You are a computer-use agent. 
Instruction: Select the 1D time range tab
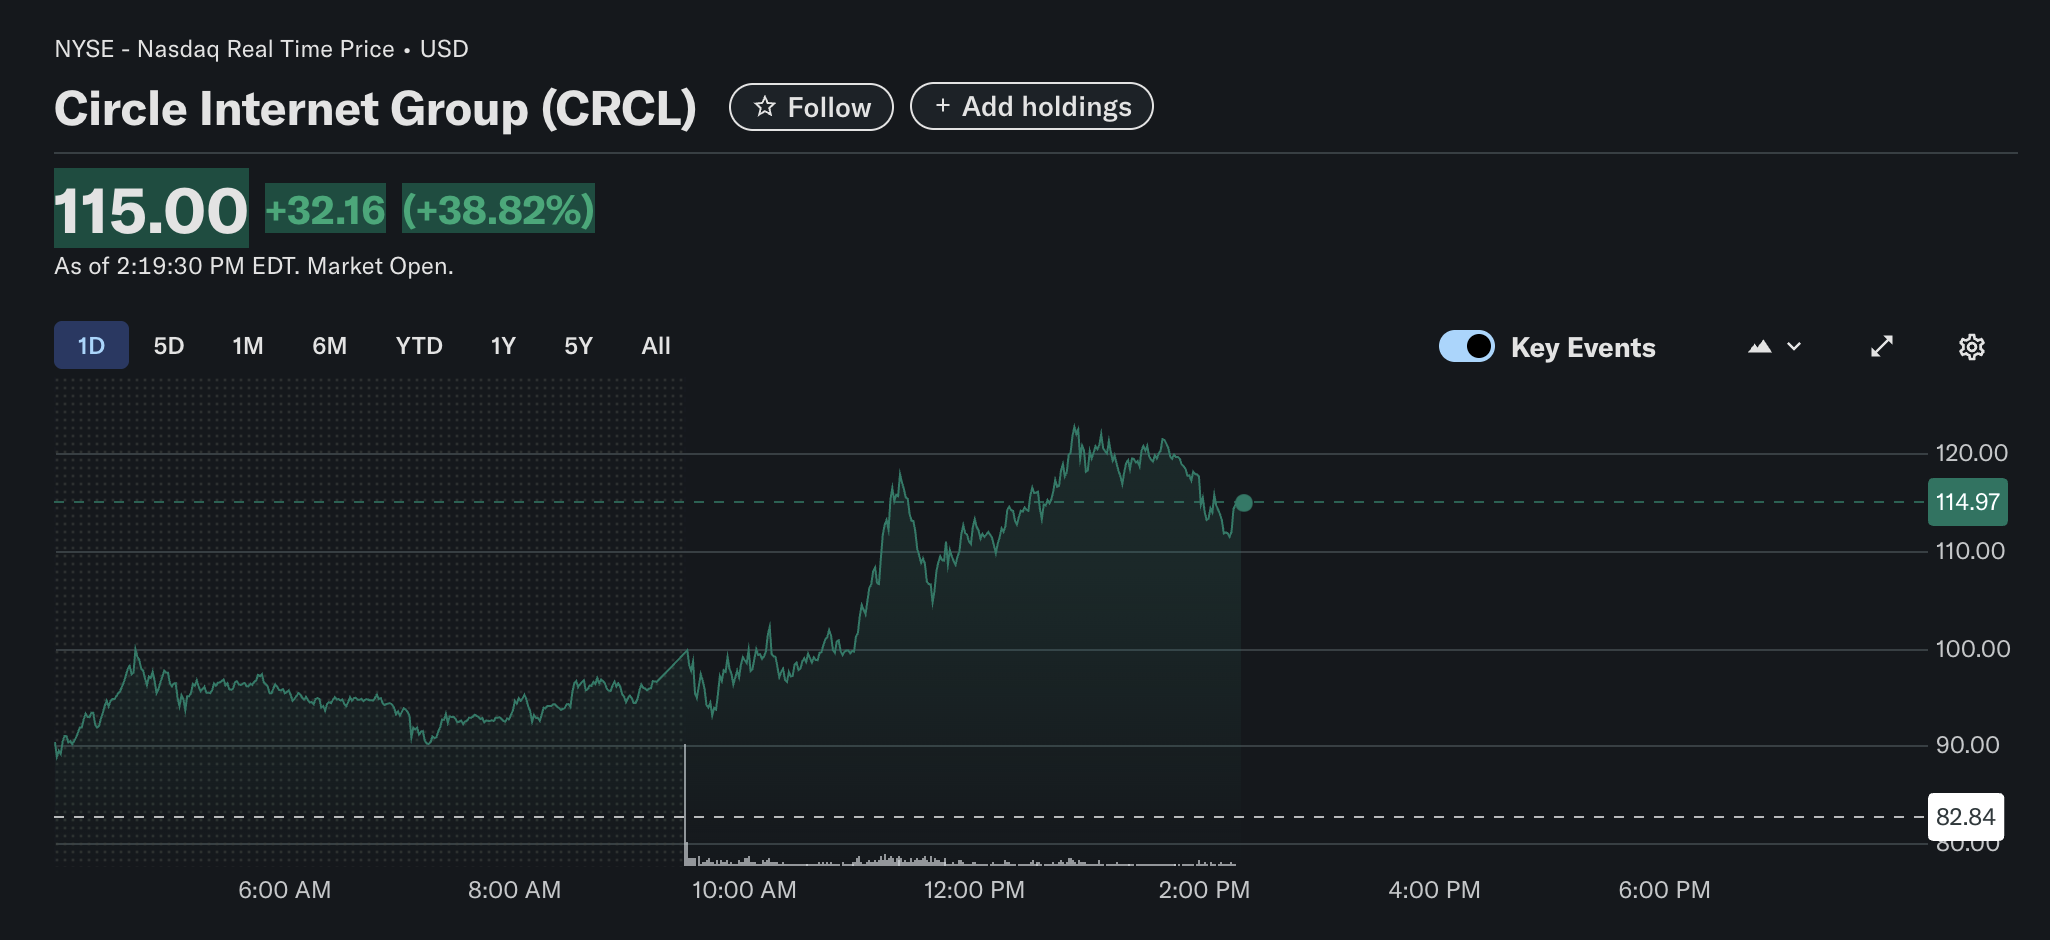(91, 346)
